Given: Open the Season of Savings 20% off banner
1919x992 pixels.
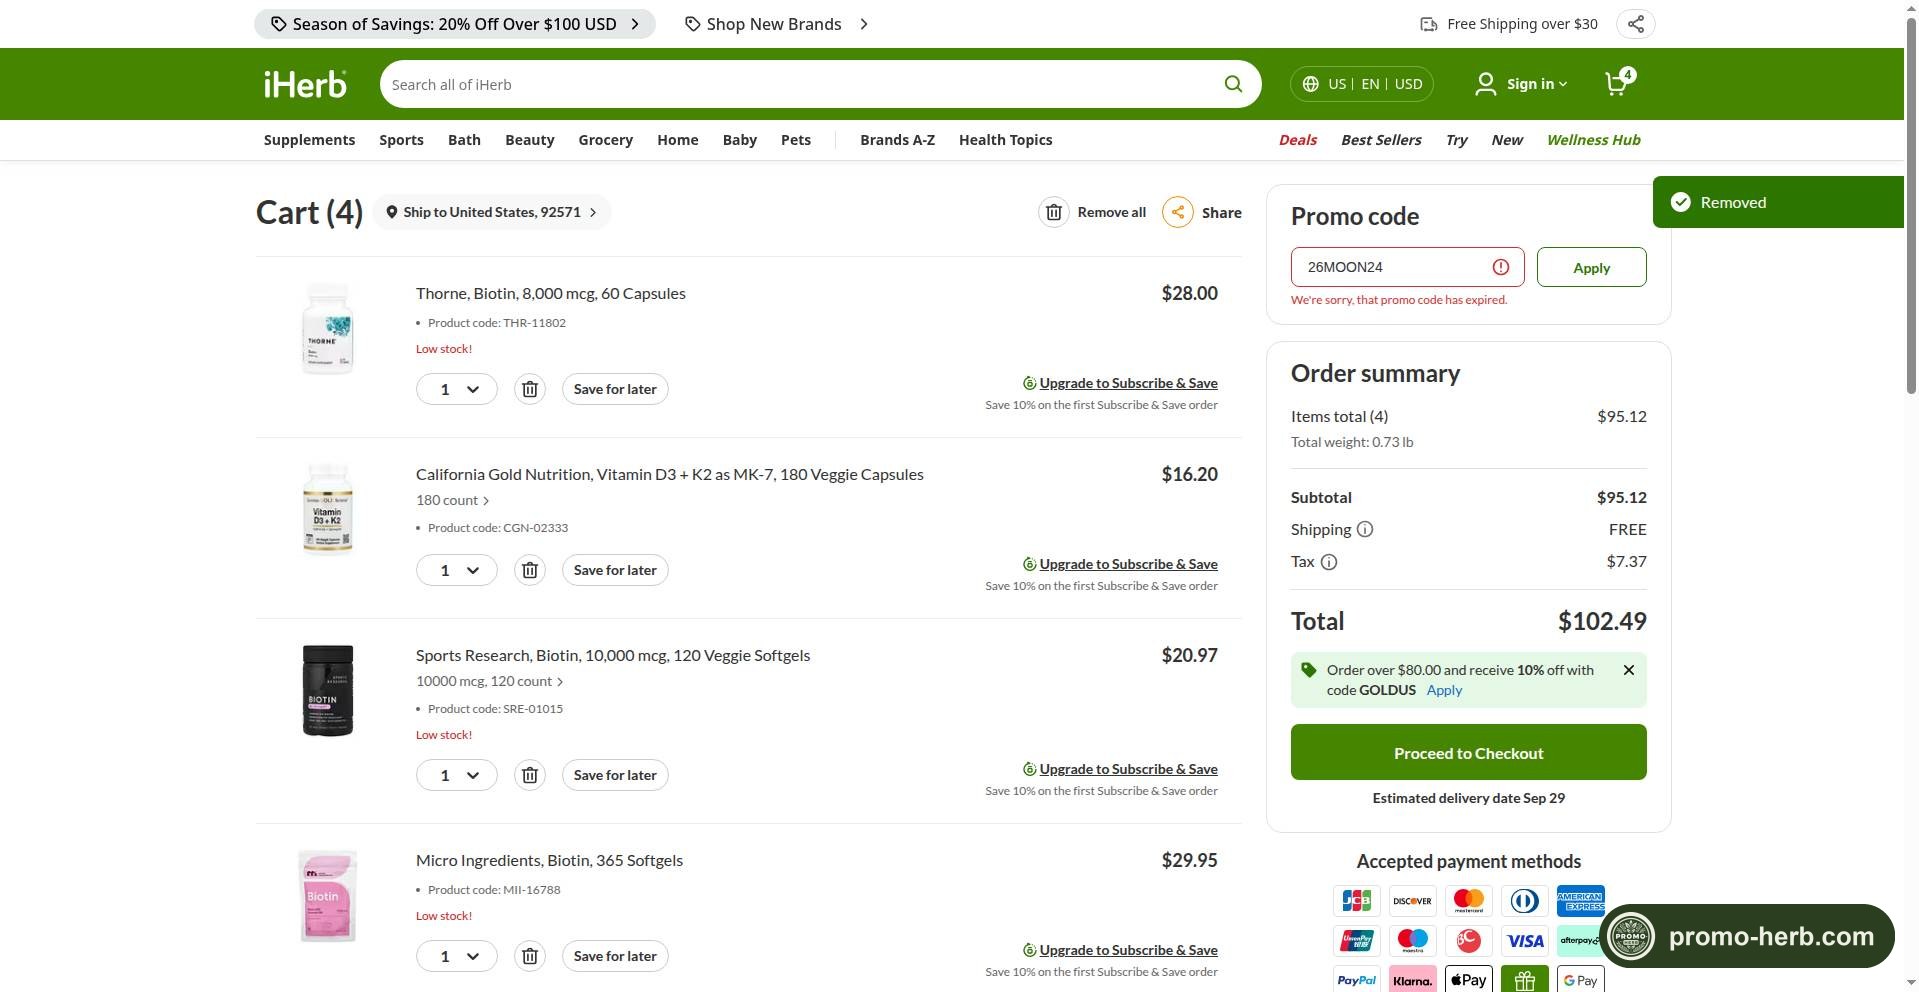Looking at the screenshot, I should [455, 24].
